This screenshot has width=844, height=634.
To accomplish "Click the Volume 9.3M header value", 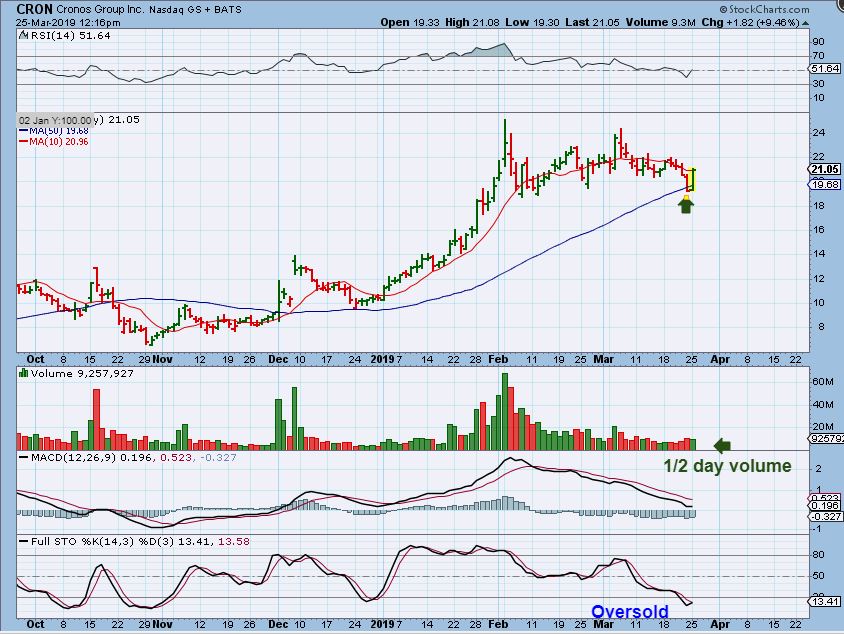I will pyautogui.click(x=661, y=23).
